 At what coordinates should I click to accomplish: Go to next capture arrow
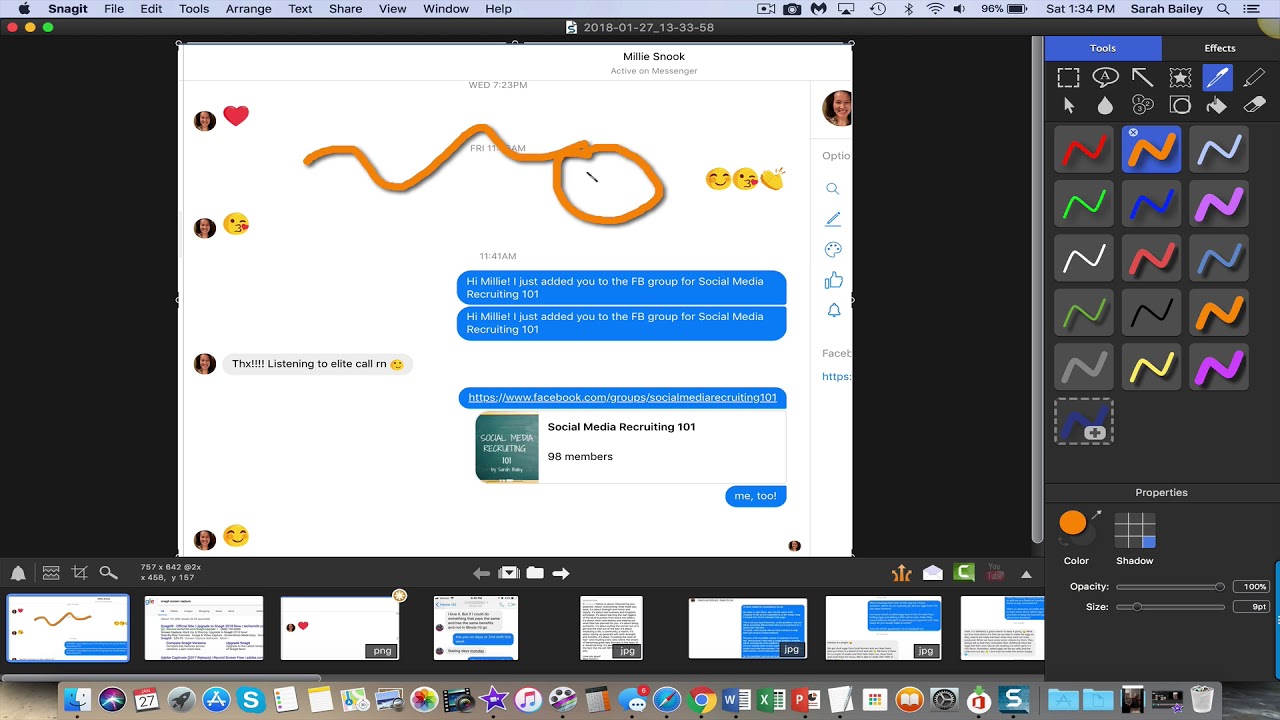pos(561,573)
